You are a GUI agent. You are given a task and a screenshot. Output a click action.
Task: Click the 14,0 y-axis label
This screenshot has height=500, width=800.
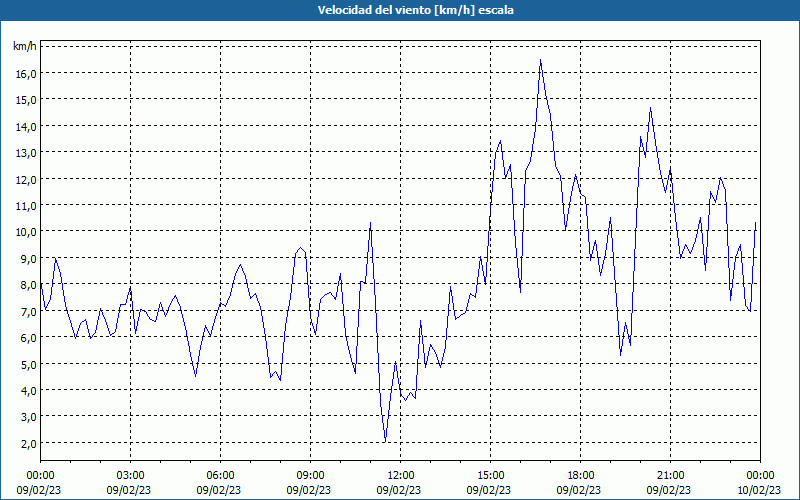pos(26,127)
